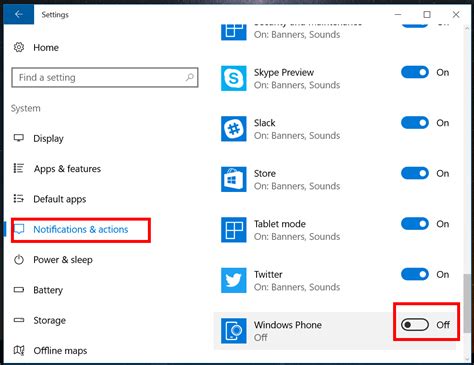Image resolution: width=474 pixels, height=365 pixels.
Task: Open Power & sleep settings
Action: click(63, 260)
